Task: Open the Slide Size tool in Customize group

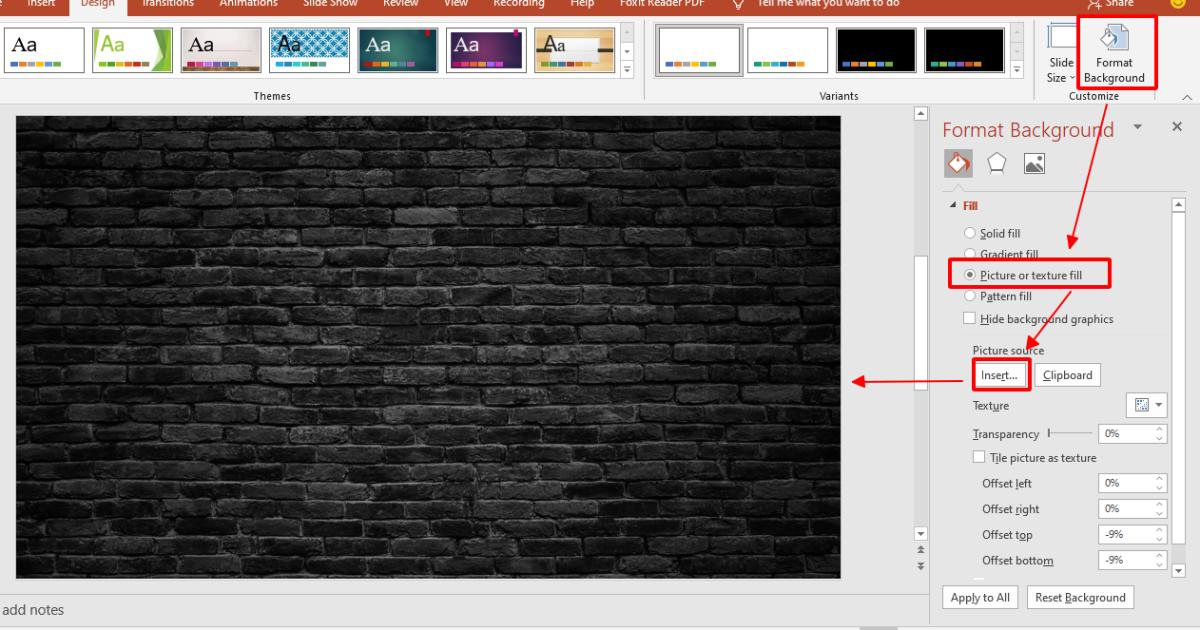Action: [x=1059, y=55]
